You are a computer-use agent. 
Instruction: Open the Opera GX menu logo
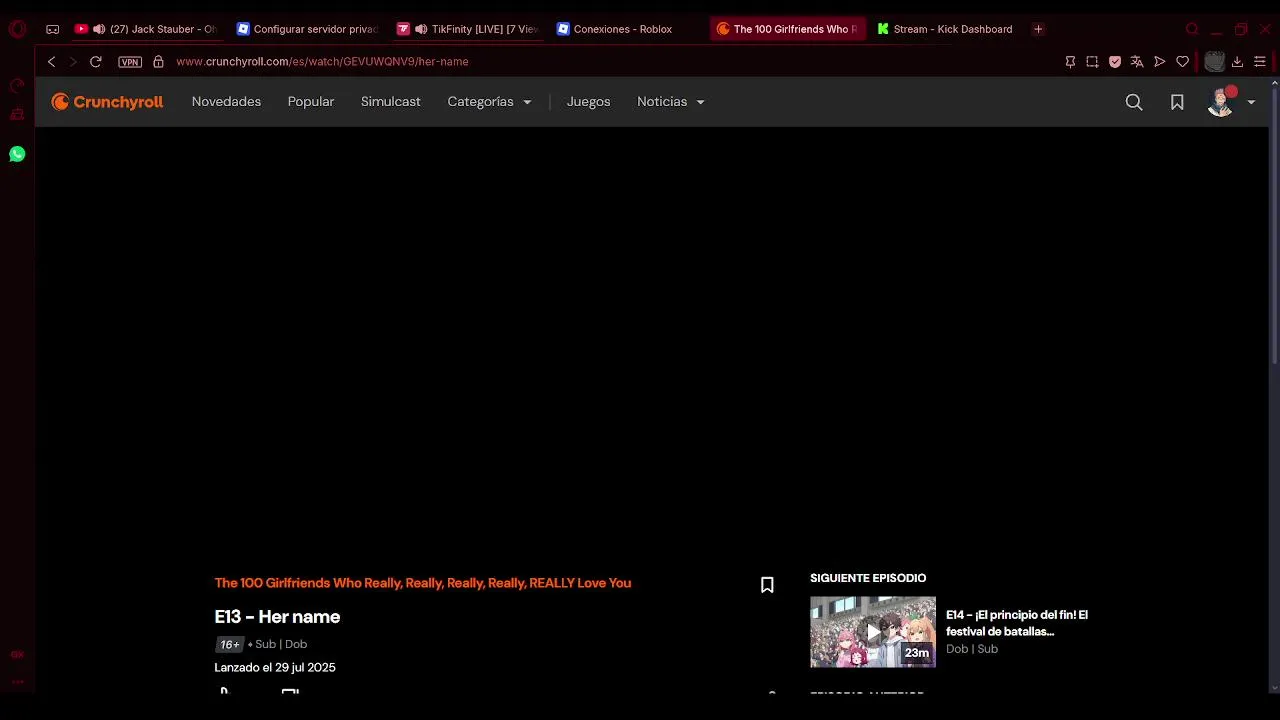pyautogui.click(x=17, y=29)
